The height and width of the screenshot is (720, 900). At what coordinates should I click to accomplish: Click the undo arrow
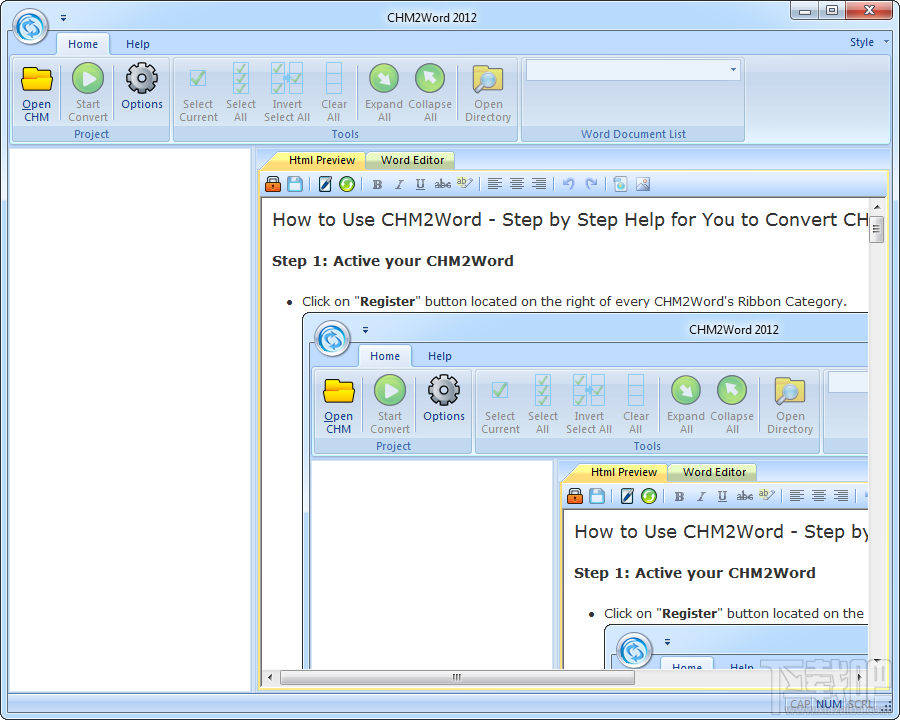point(569,184)
